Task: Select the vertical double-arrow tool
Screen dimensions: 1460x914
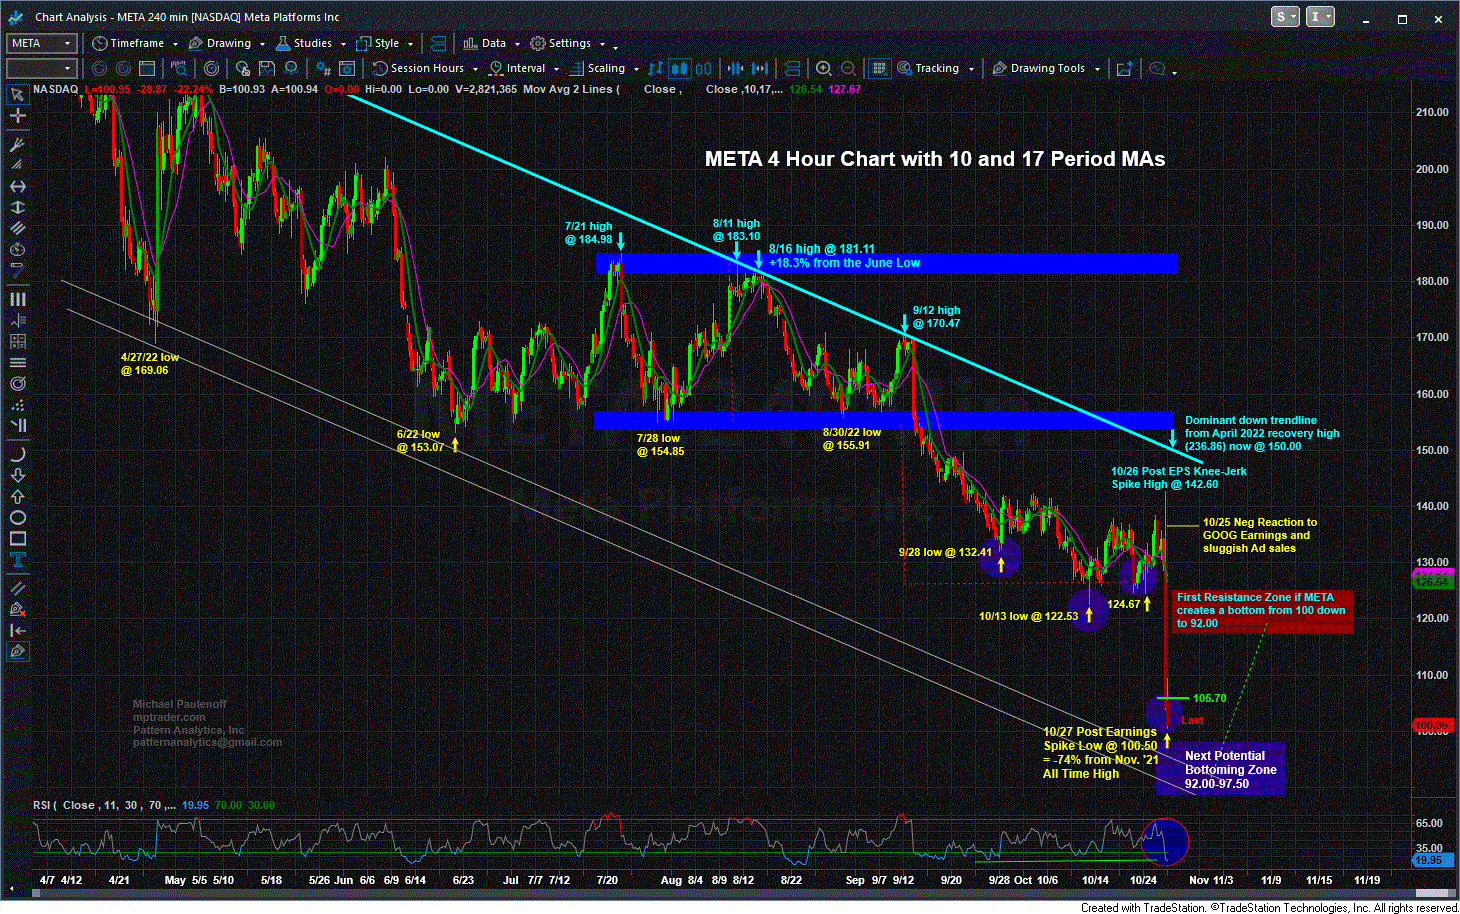Action: click(x=17, y=208)
